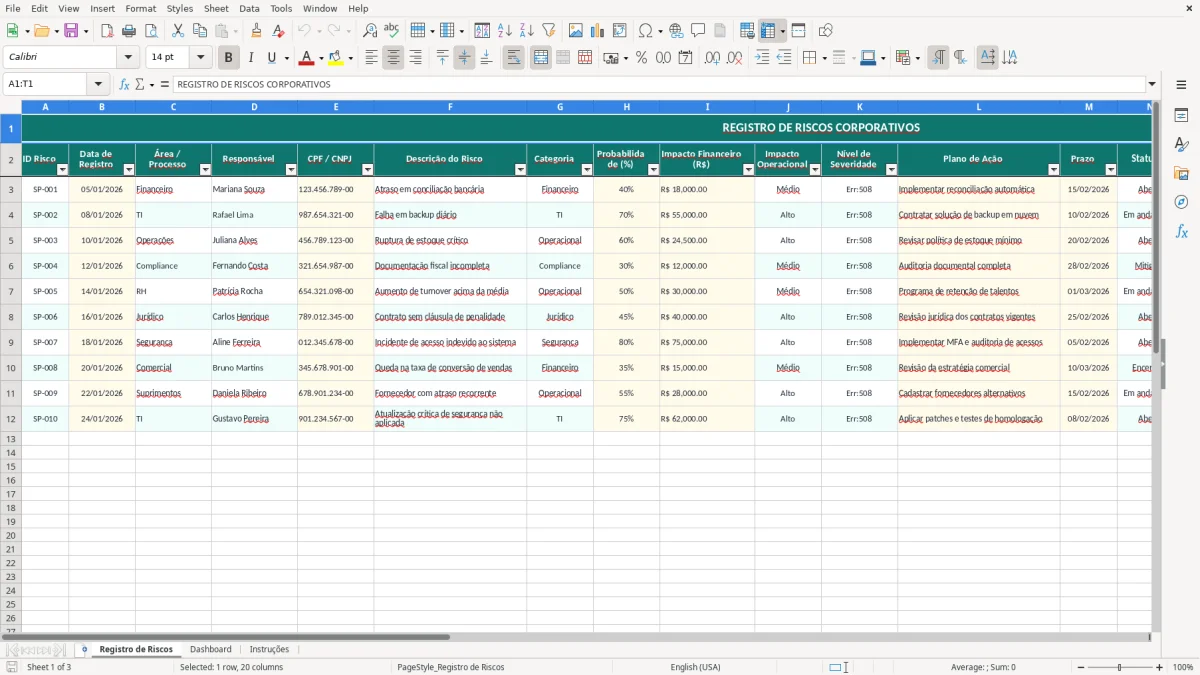Viewport: 1200px width, 675px height.
Task: Click the Copy icon
Action: (200, 31)
